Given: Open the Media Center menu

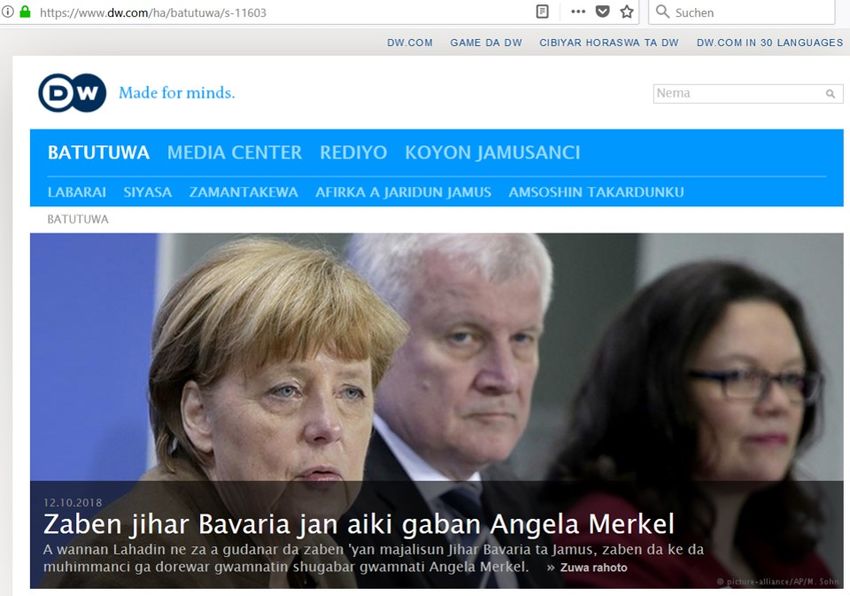Looking at the screenshot, I should click(234, 153).
